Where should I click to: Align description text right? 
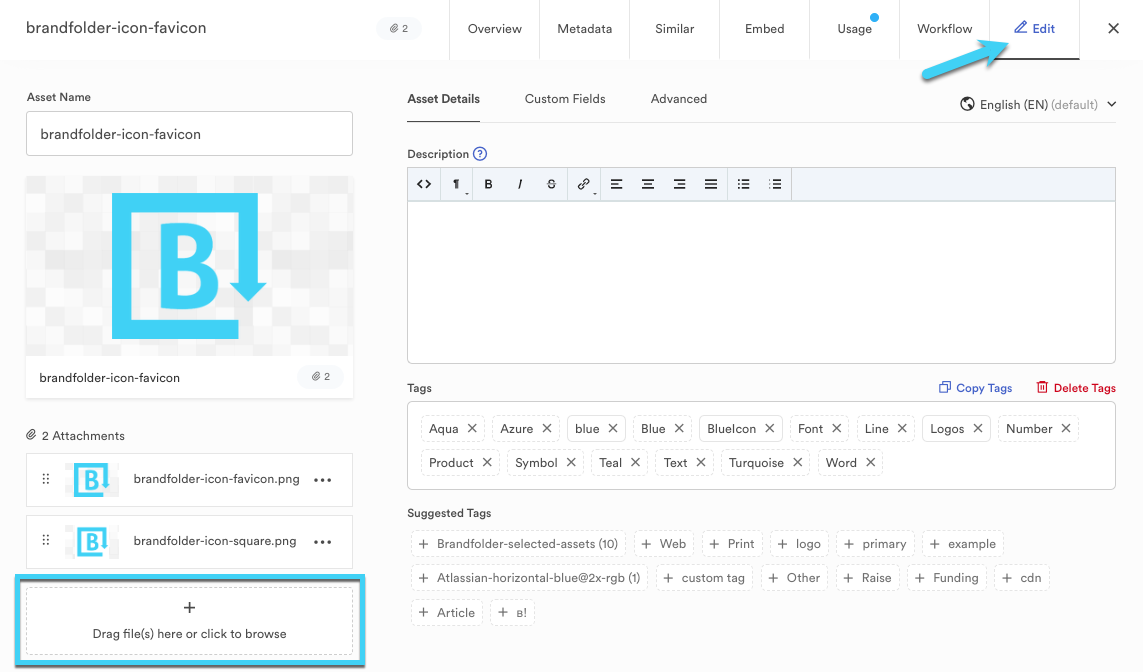coord(679,184)
